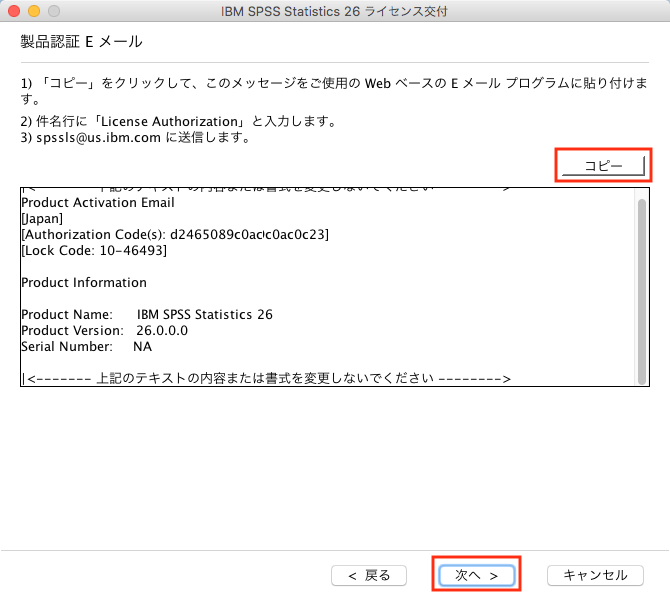Click the 上記のテキスト notice line at bottom

[x=266, y=379]
